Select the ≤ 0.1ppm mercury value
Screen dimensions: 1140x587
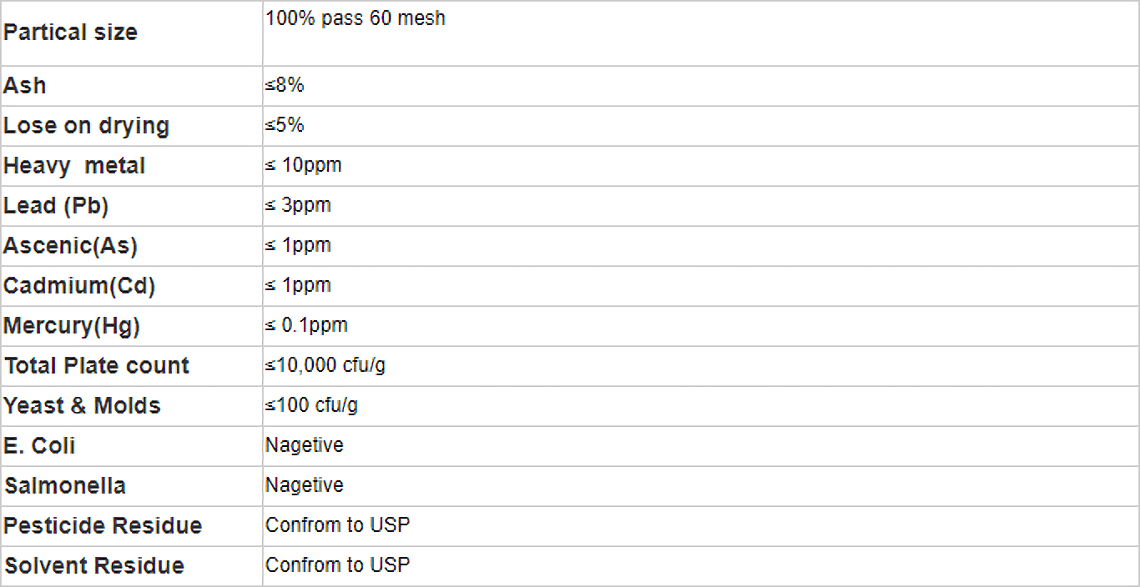[x=306, y=326]
